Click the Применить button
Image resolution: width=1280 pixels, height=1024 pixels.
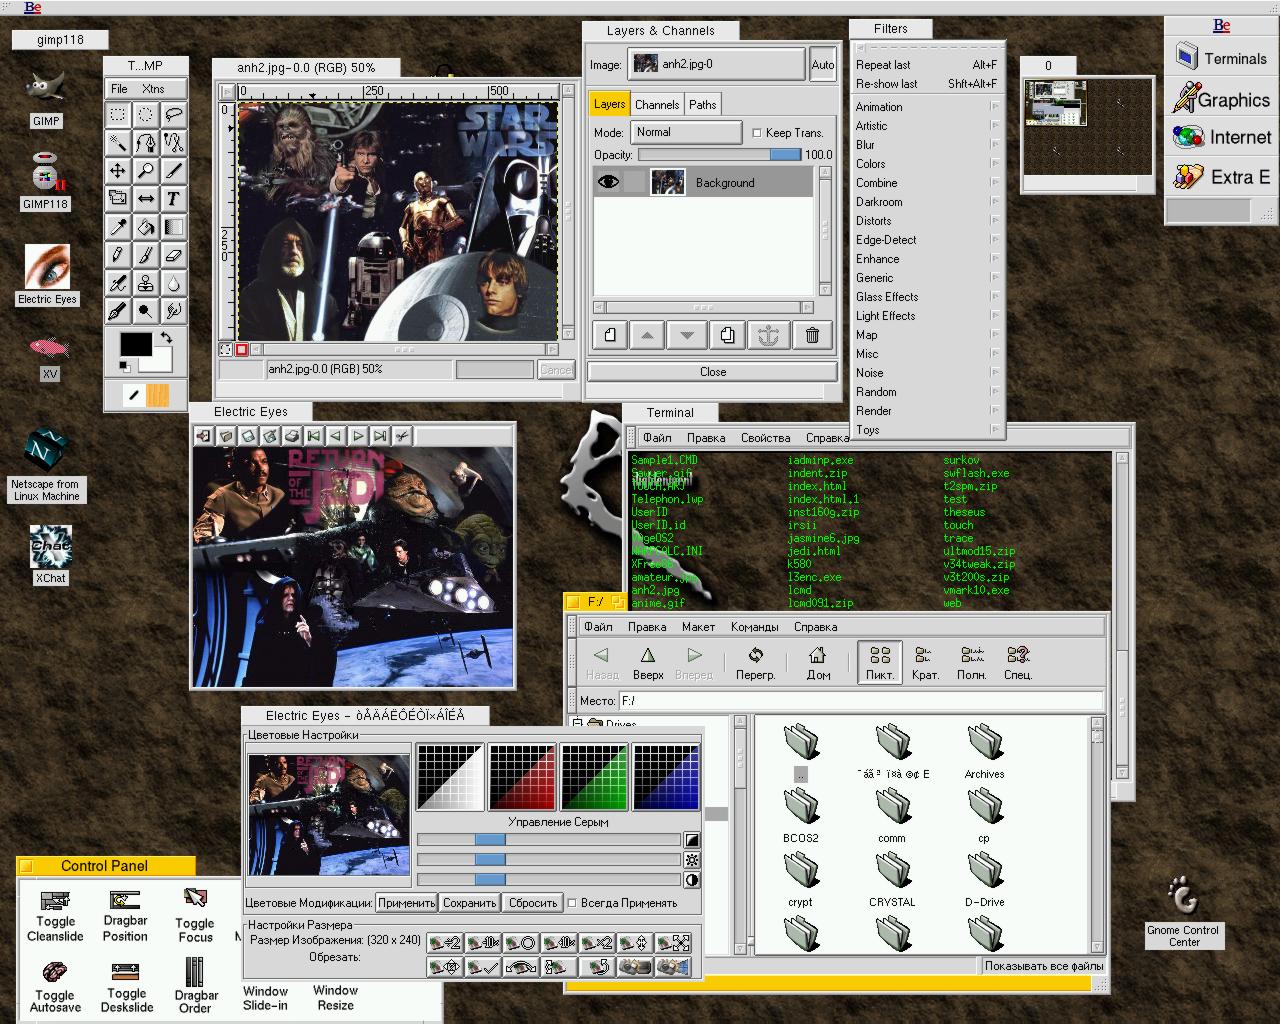[406, 903]
